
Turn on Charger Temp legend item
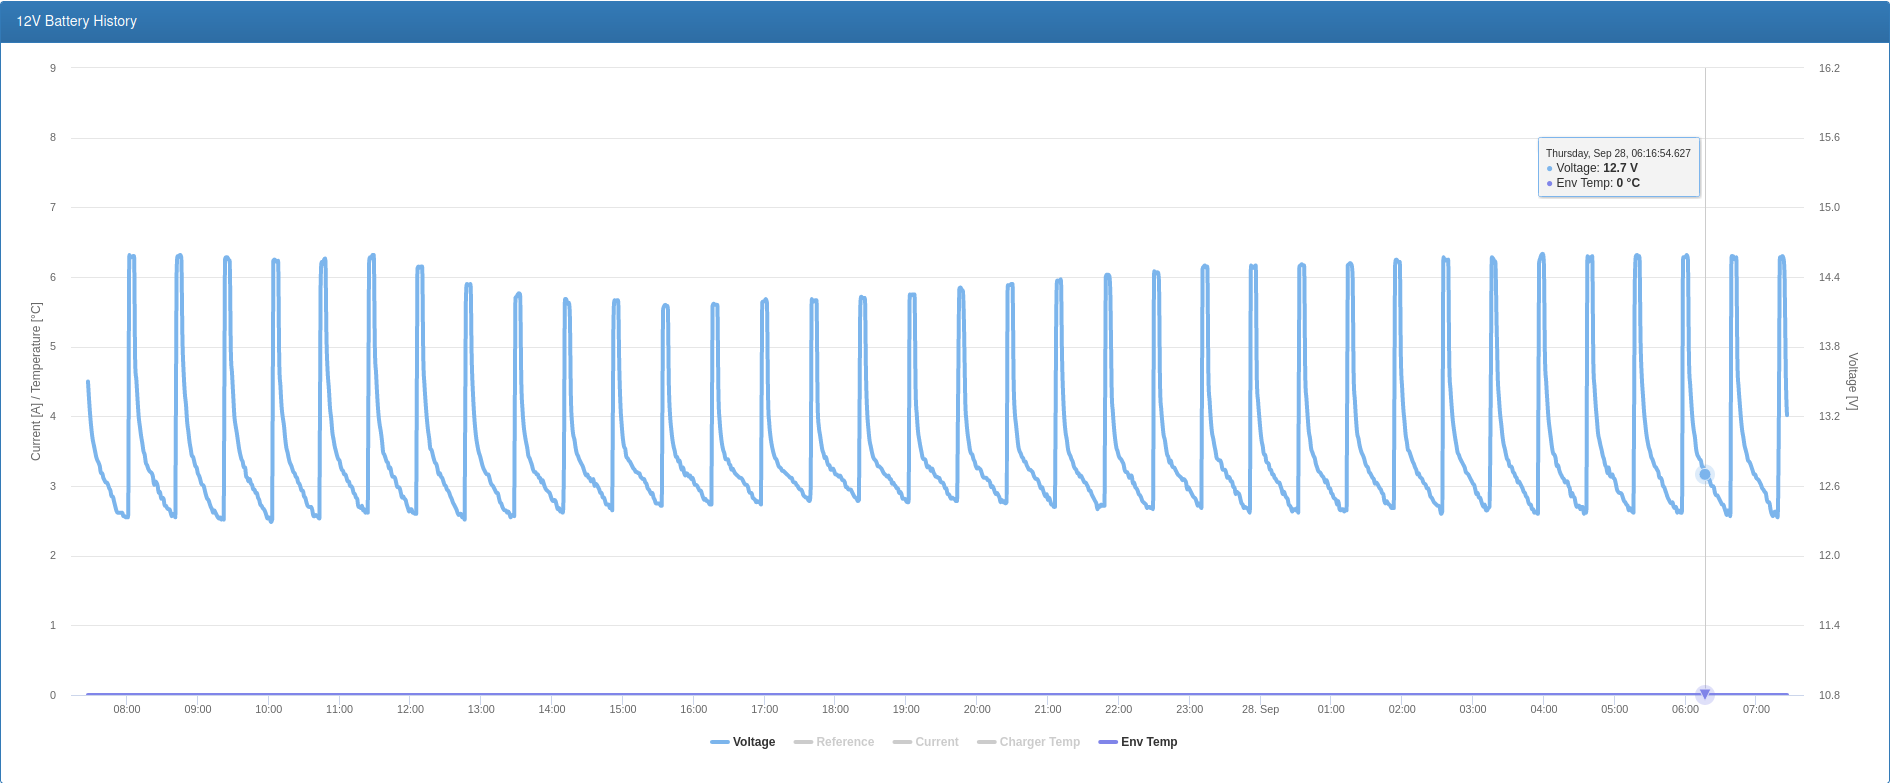tap(1039, 742)
